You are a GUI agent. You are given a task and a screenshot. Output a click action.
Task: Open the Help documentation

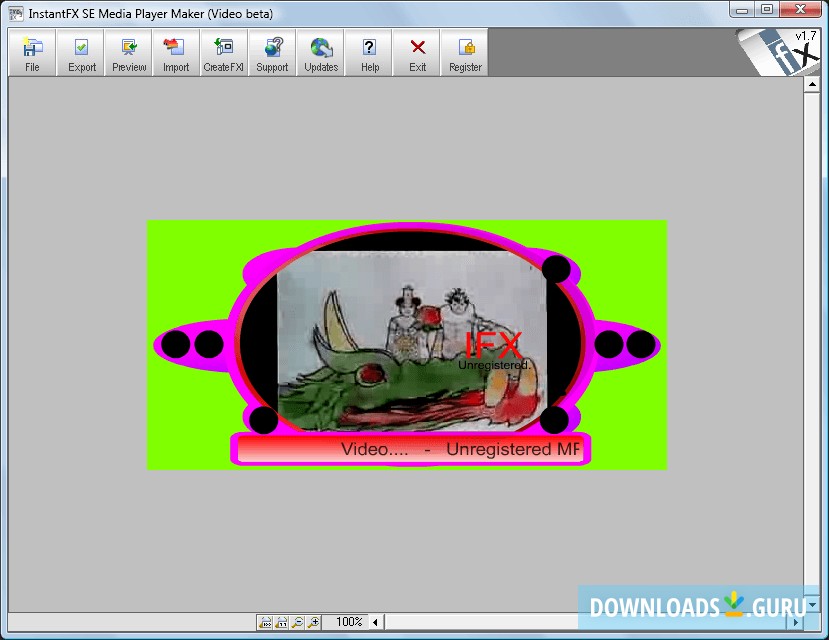369,52
